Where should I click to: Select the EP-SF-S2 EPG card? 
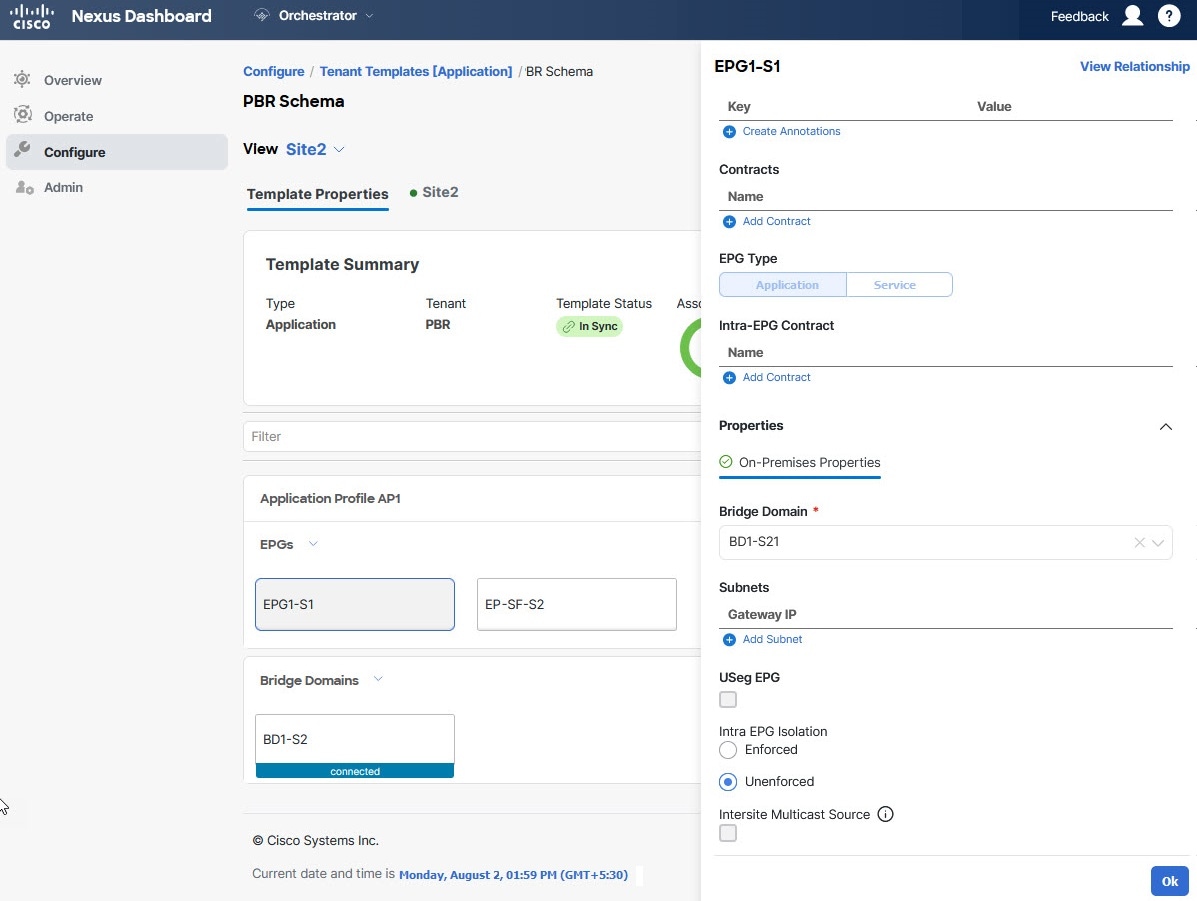click(x=576, y=605)
